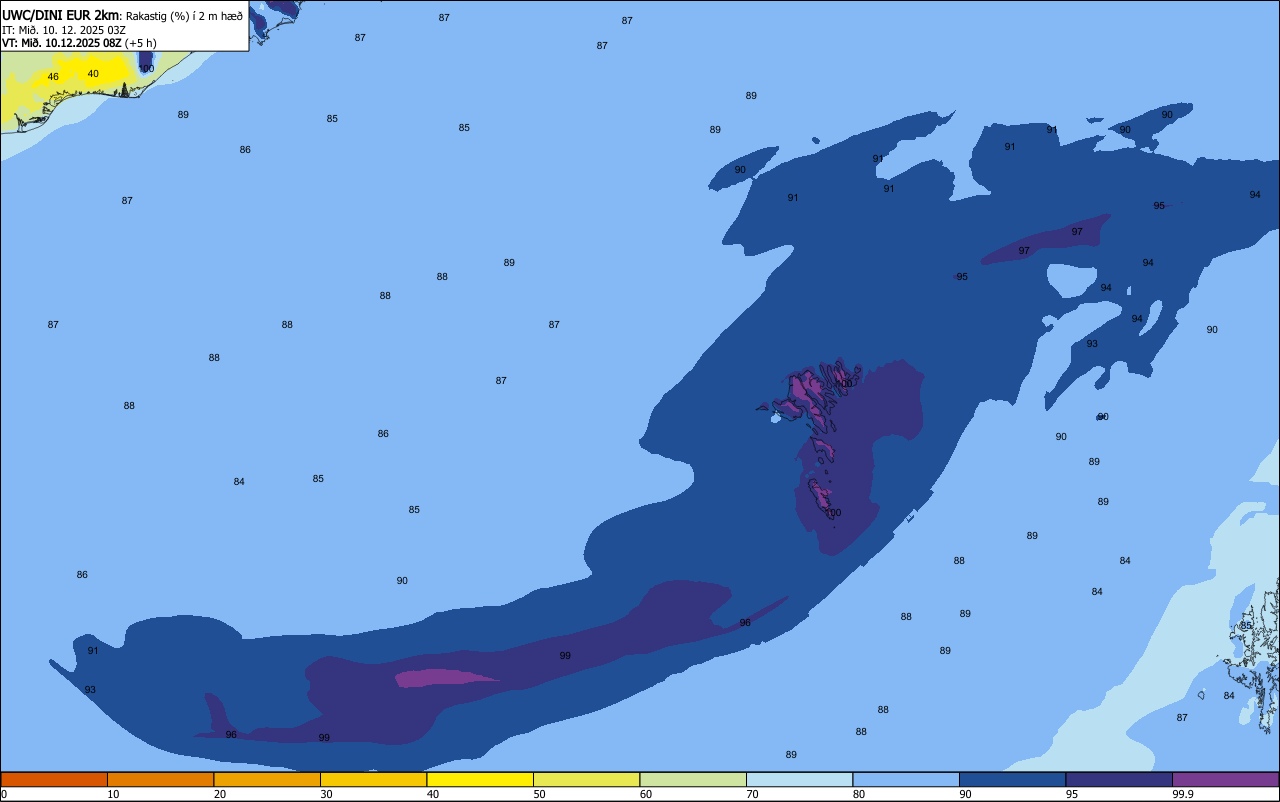The height and width of the screenshot is (802, 1280).
Task: Choose the 30–40 amber legend segment
Action: point(373,779)
